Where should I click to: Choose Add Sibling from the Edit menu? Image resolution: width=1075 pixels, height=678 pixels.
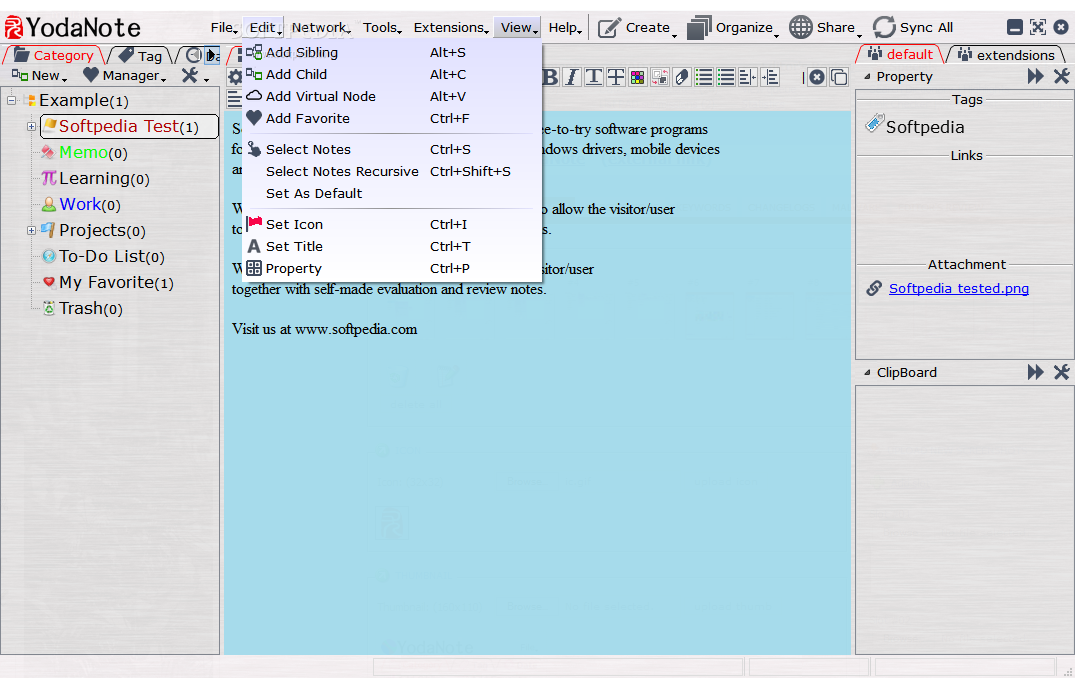(x=391, y=52)
